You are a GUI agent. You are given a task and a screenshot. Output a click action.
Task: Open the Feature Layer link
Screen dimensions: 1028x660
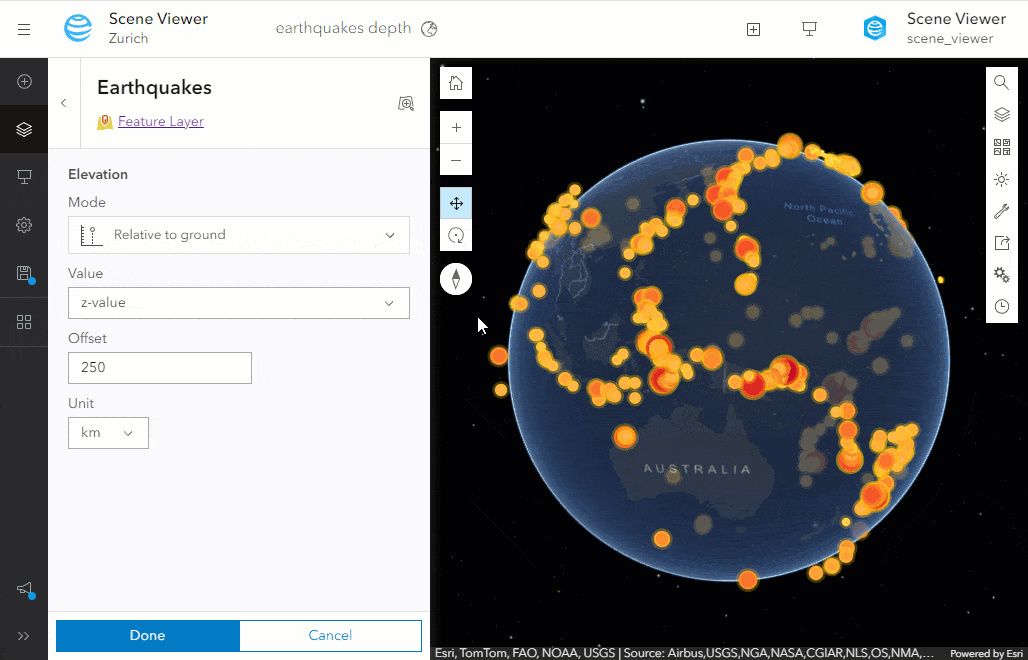pos(160,121)
